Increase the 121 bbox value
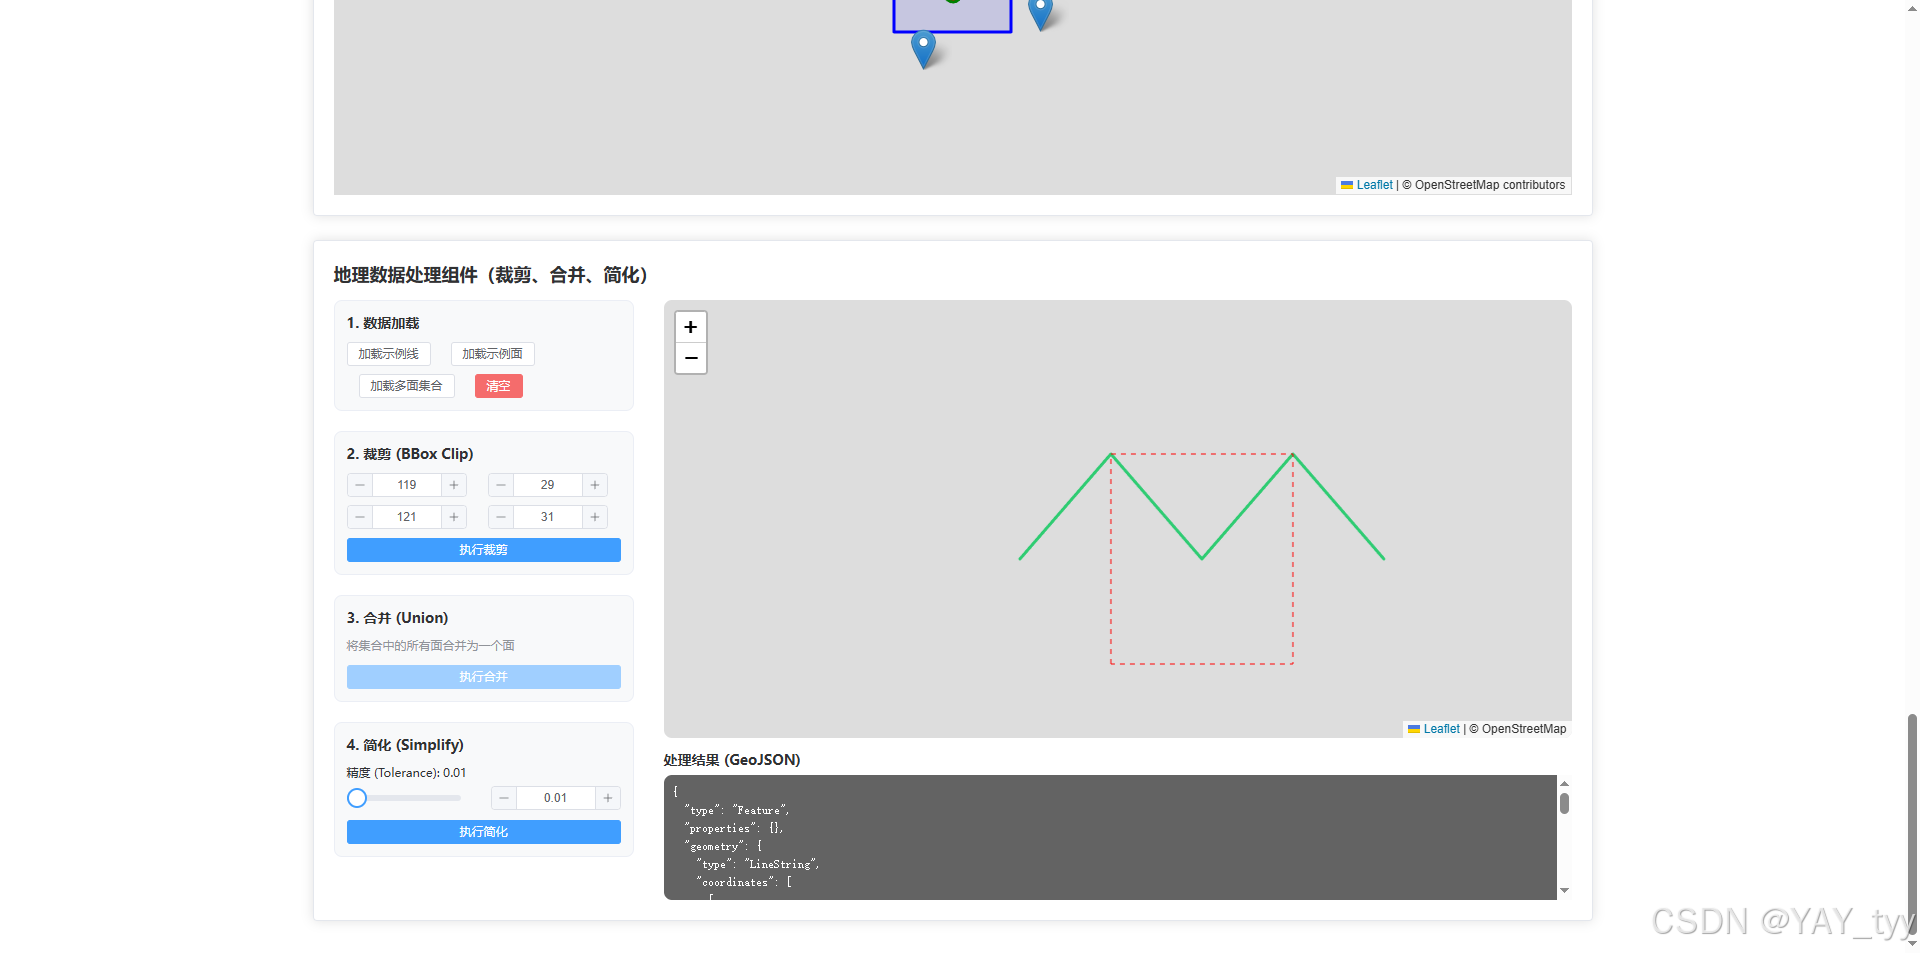Viewport: 1920px width, 953px height. coord(454,517)
